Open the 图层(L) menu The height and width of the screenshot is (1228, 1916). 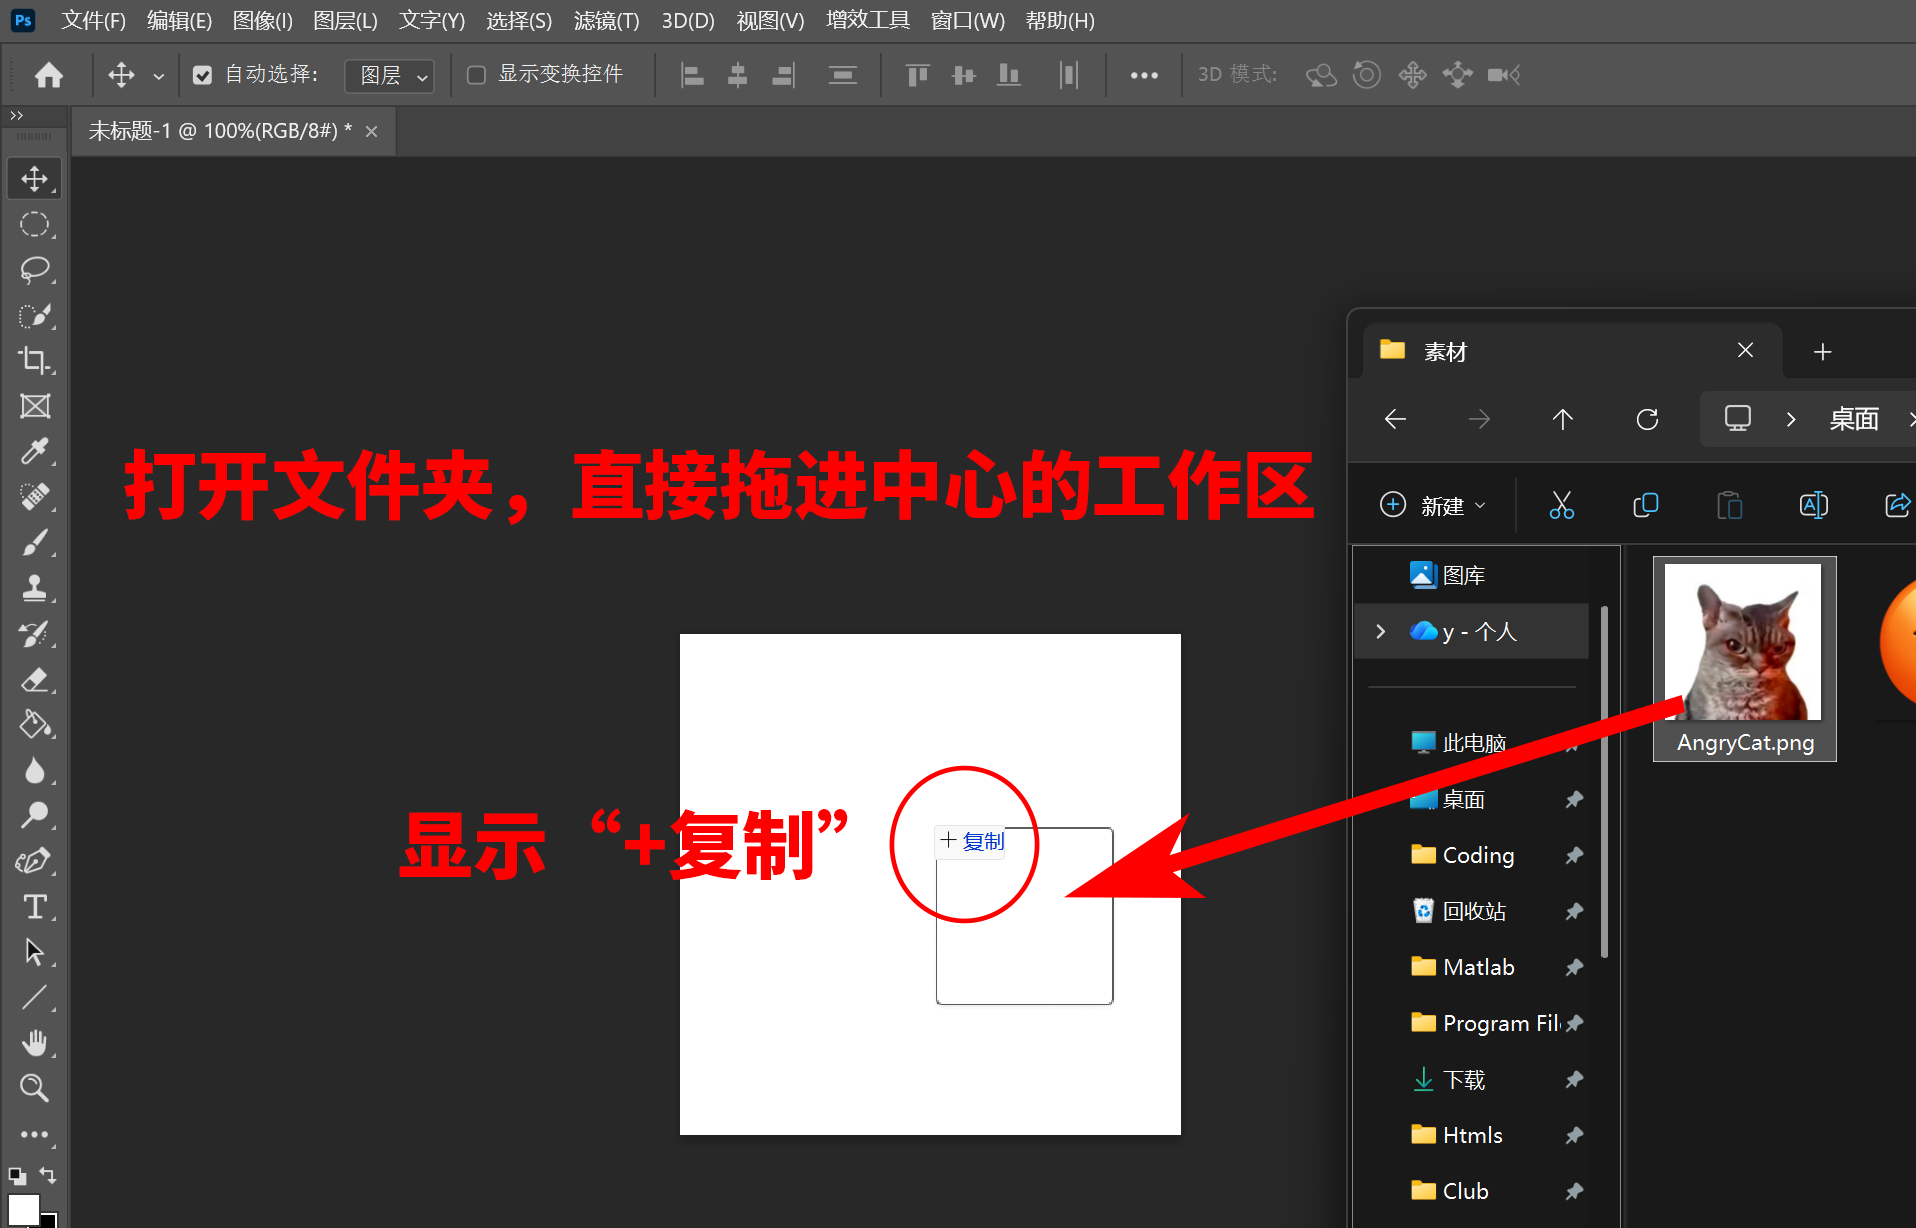345,21
